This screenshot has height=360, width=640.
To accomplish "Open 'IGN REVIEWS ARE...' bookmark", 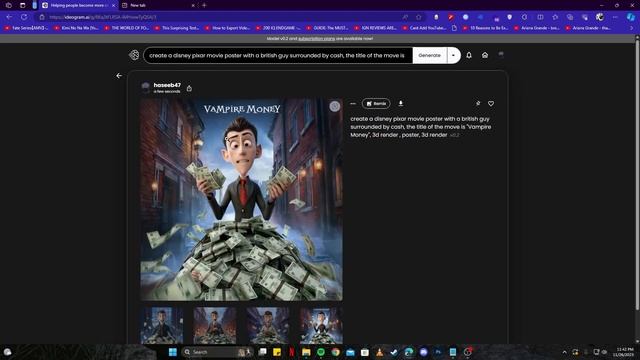I will coord(376,28).
